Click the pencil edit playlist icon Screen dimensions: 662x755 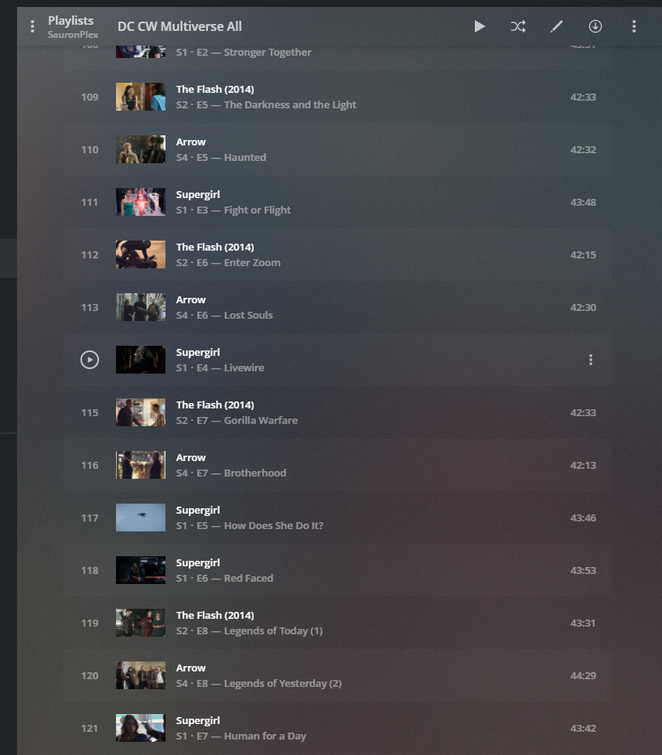click(557, 26)
